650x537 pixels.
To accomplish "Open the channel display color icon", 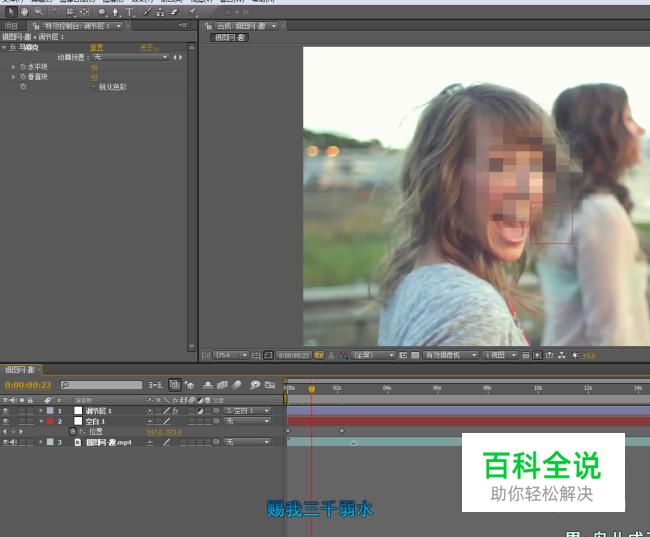I will click(344, 355).
